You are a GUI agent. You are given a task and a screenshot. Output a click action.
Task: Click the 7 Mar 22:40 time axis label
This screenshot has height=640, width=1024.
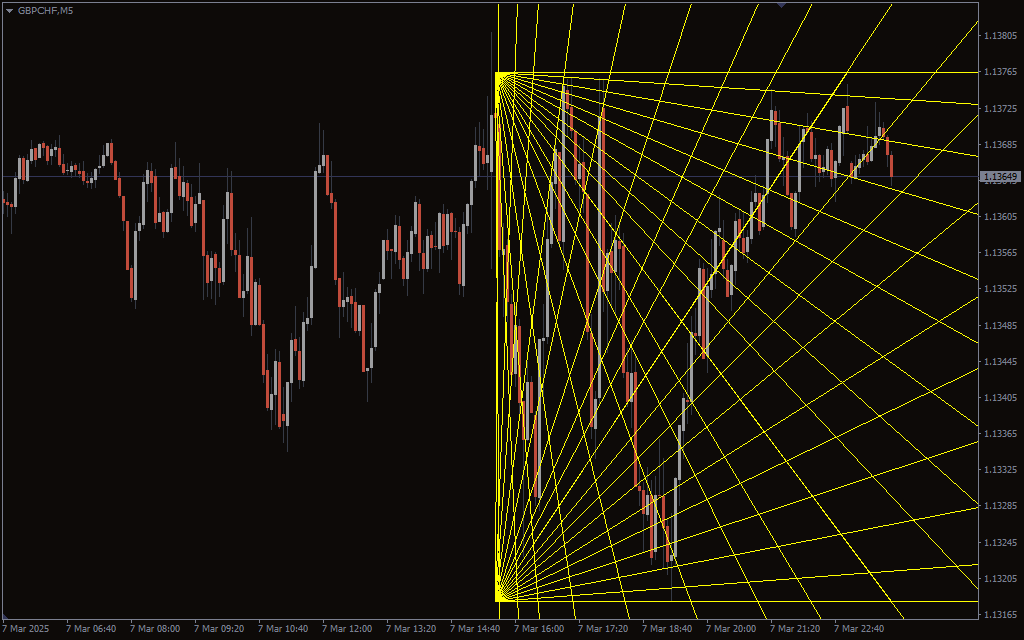pos(859,629)
